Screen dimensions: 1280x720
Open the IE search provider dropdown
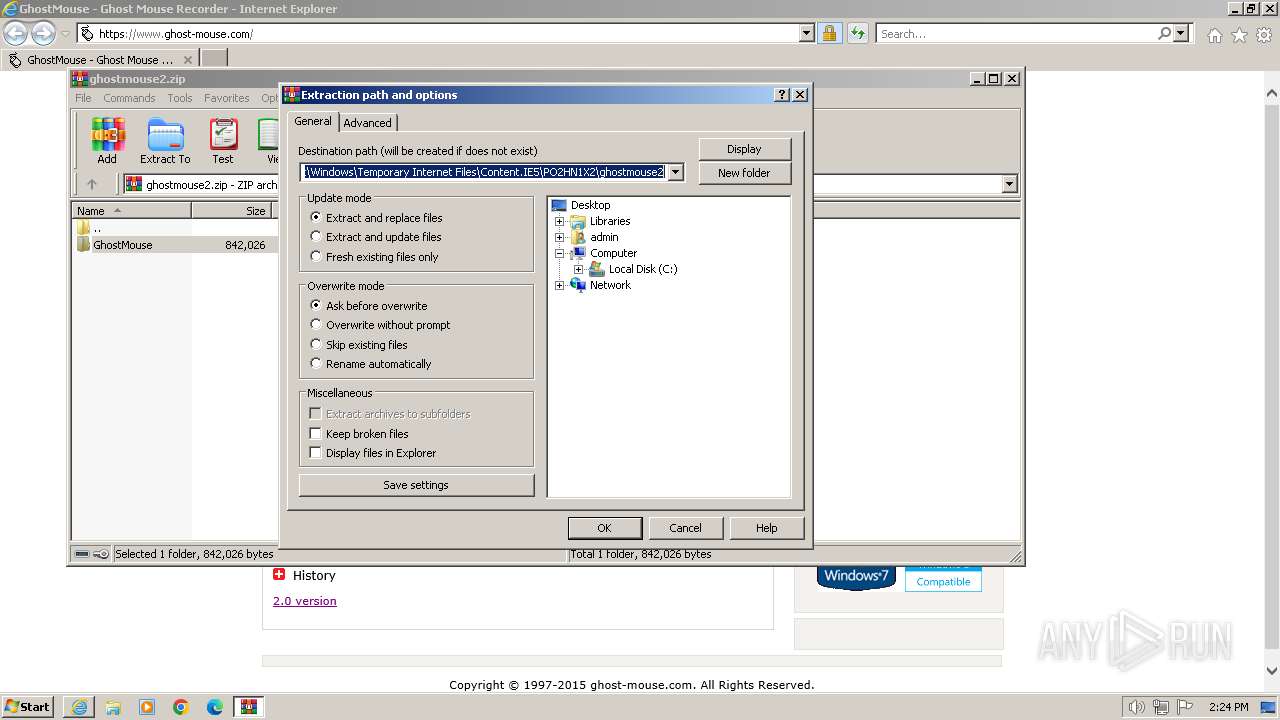(1181, 33)
